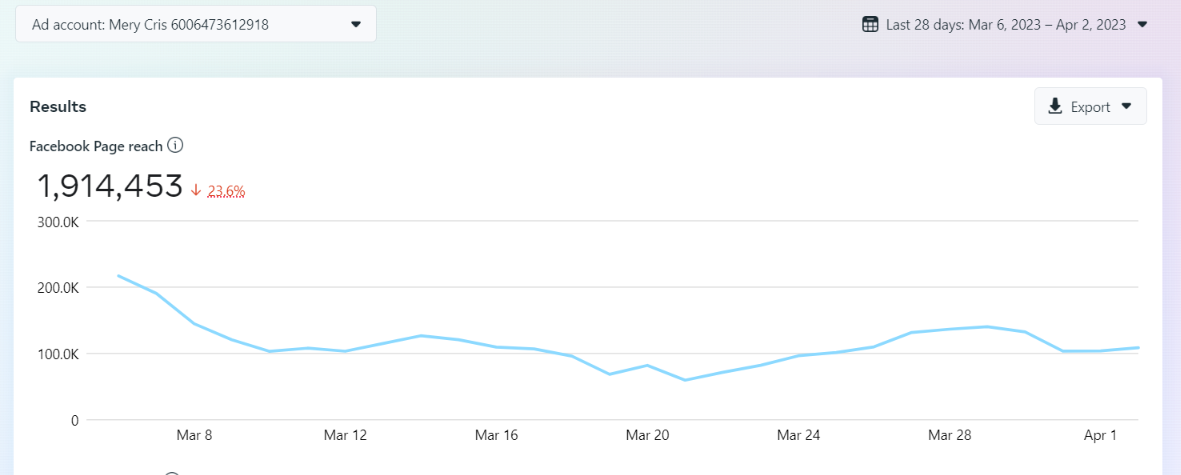Click the Results section heading
Viewport: 1181px width, 475px height.
point(58,106)
